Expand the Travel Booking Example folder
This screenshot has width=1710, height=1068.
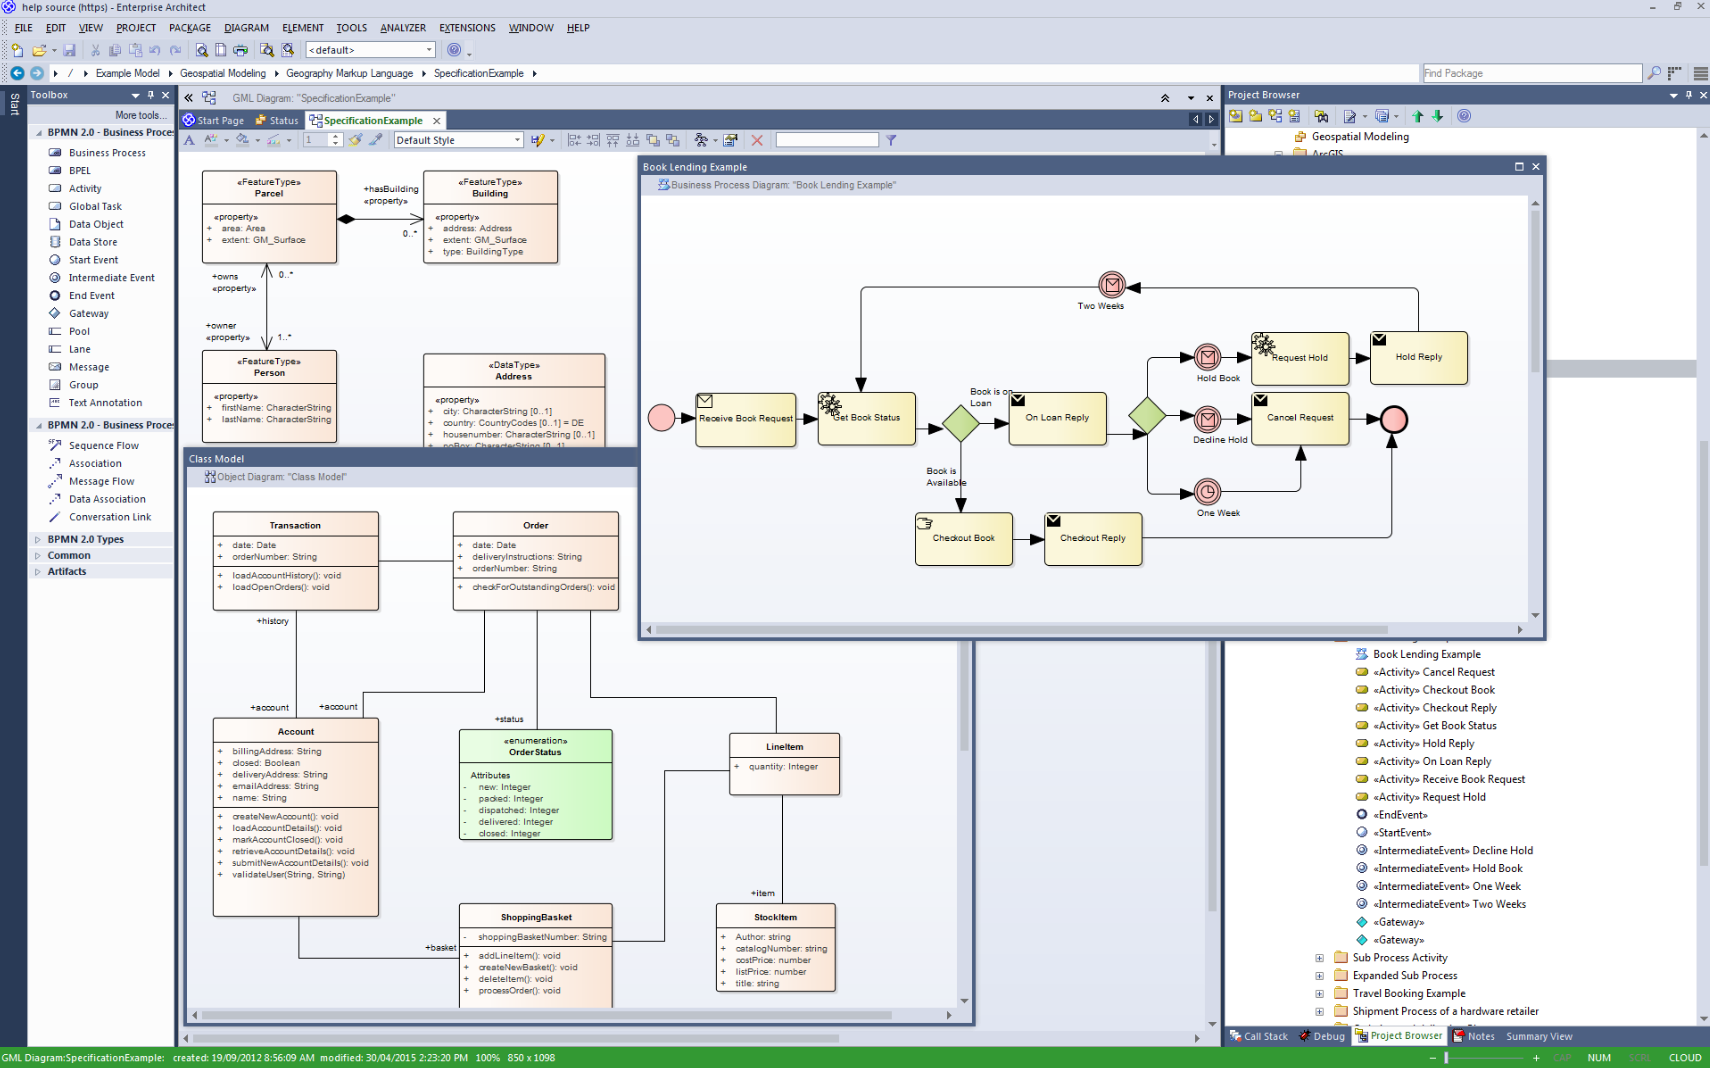click(x=1319, y=994)
